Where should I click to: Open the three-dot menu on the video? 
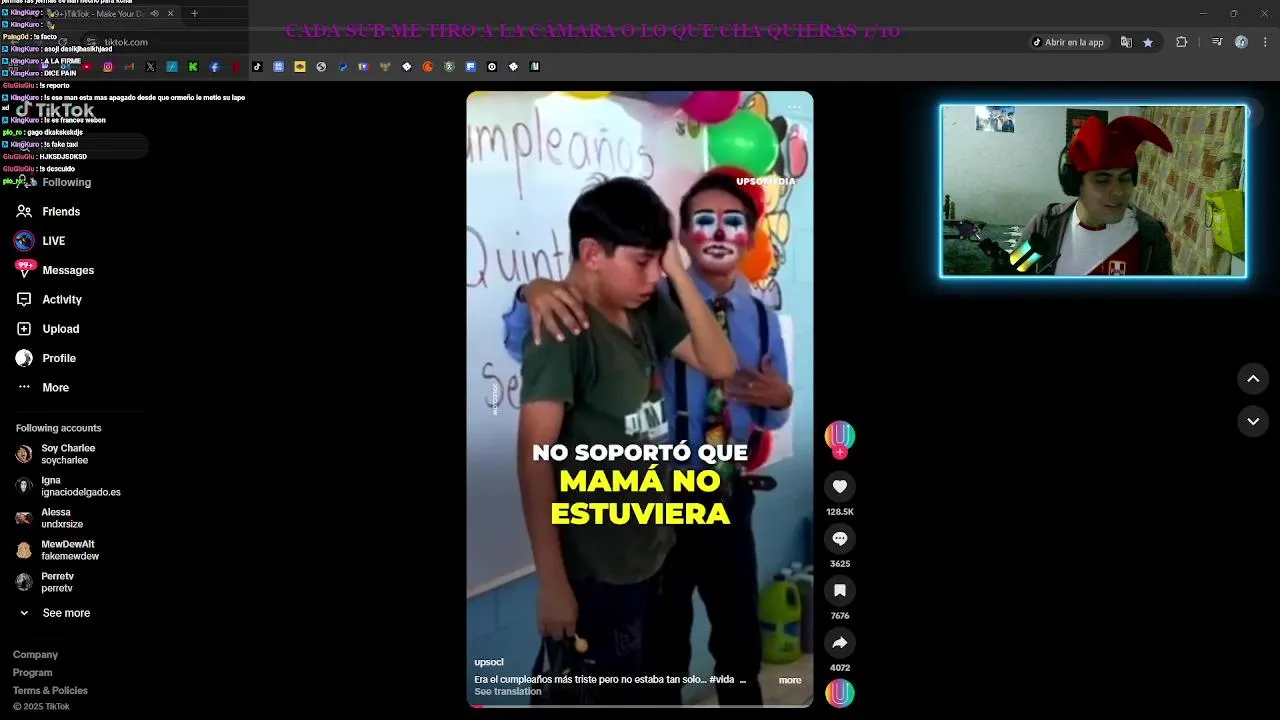794,107
